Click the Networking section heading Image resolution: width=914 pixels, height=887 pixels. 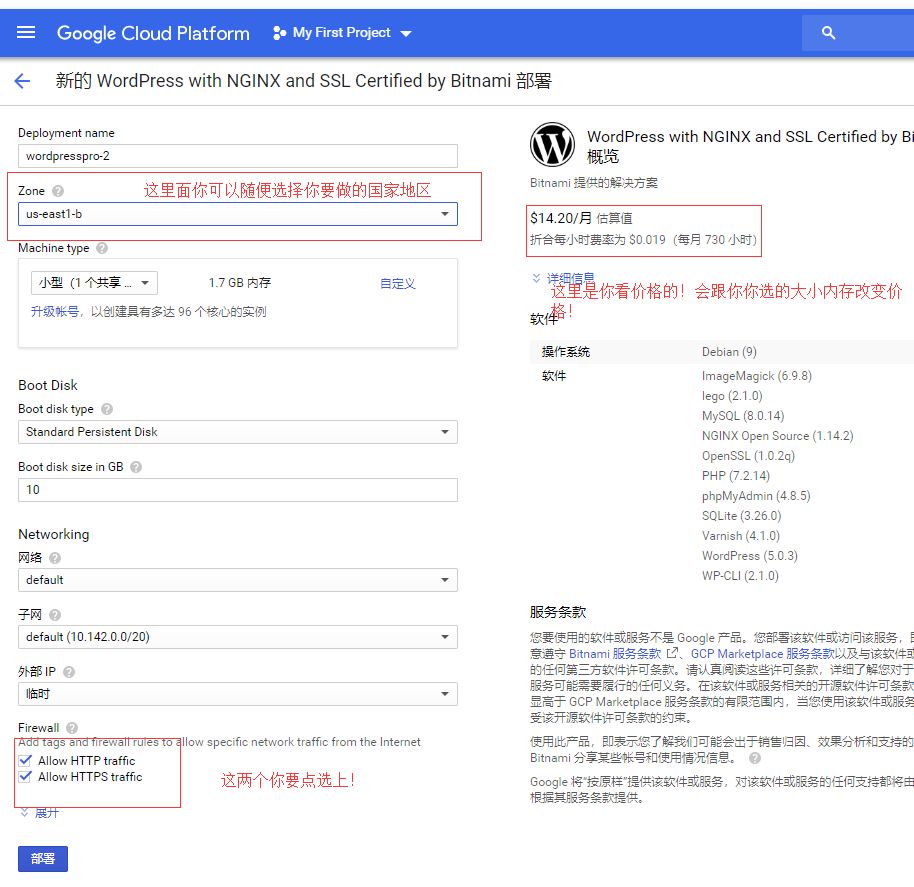click(54, 534)
